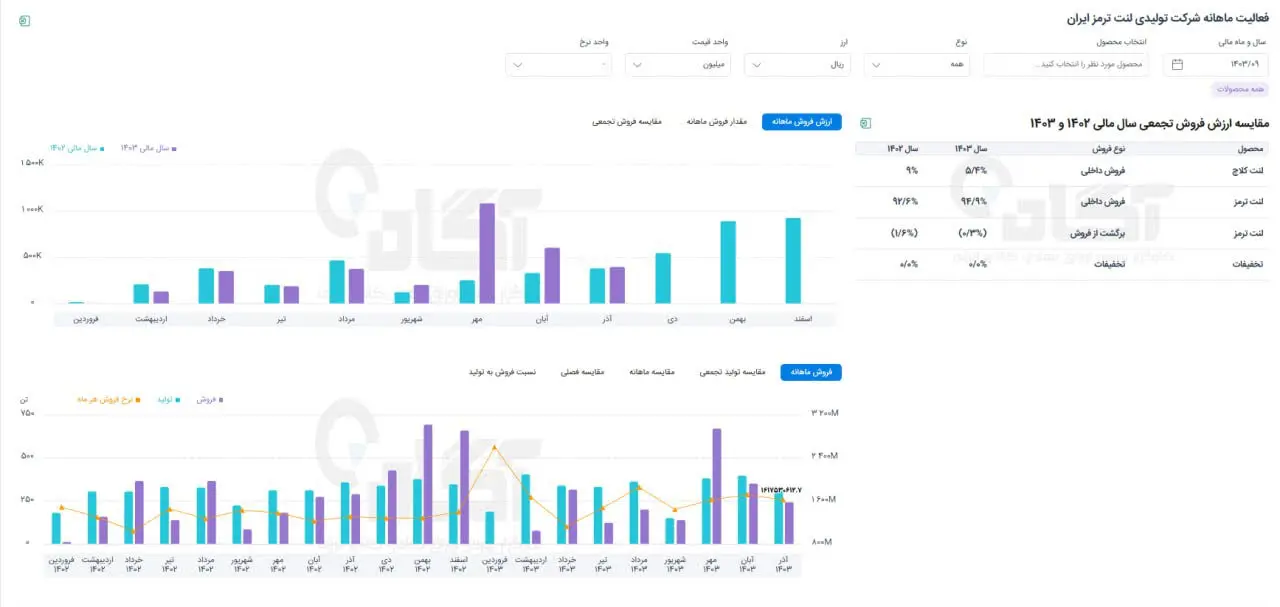Image resolution: width=1280 pixels, height=607 pixels.
Task: Open the نسبت فروش به تولید tab
Action: pos(502,372)
